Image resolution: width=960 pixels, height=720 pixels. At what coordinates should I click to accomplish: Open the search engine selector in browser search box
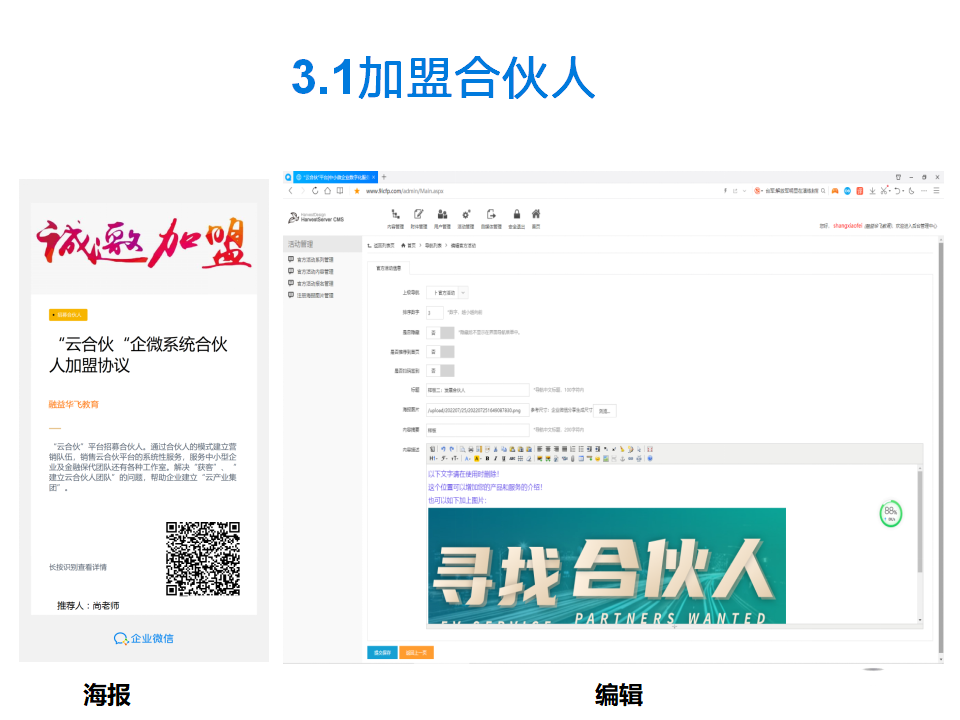(759, 191)
